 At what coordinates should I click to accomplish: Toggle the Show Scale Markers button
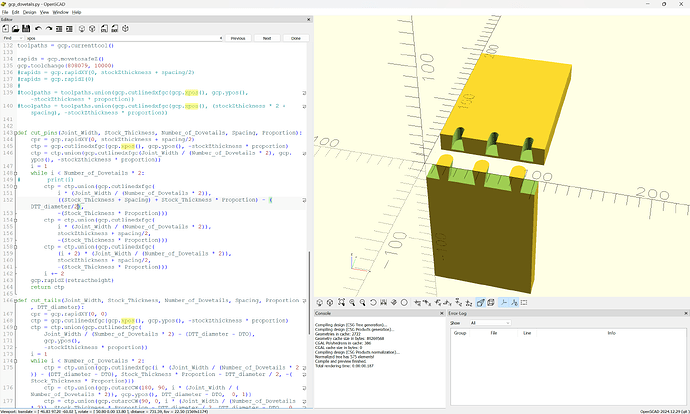(x=514, y=303)
